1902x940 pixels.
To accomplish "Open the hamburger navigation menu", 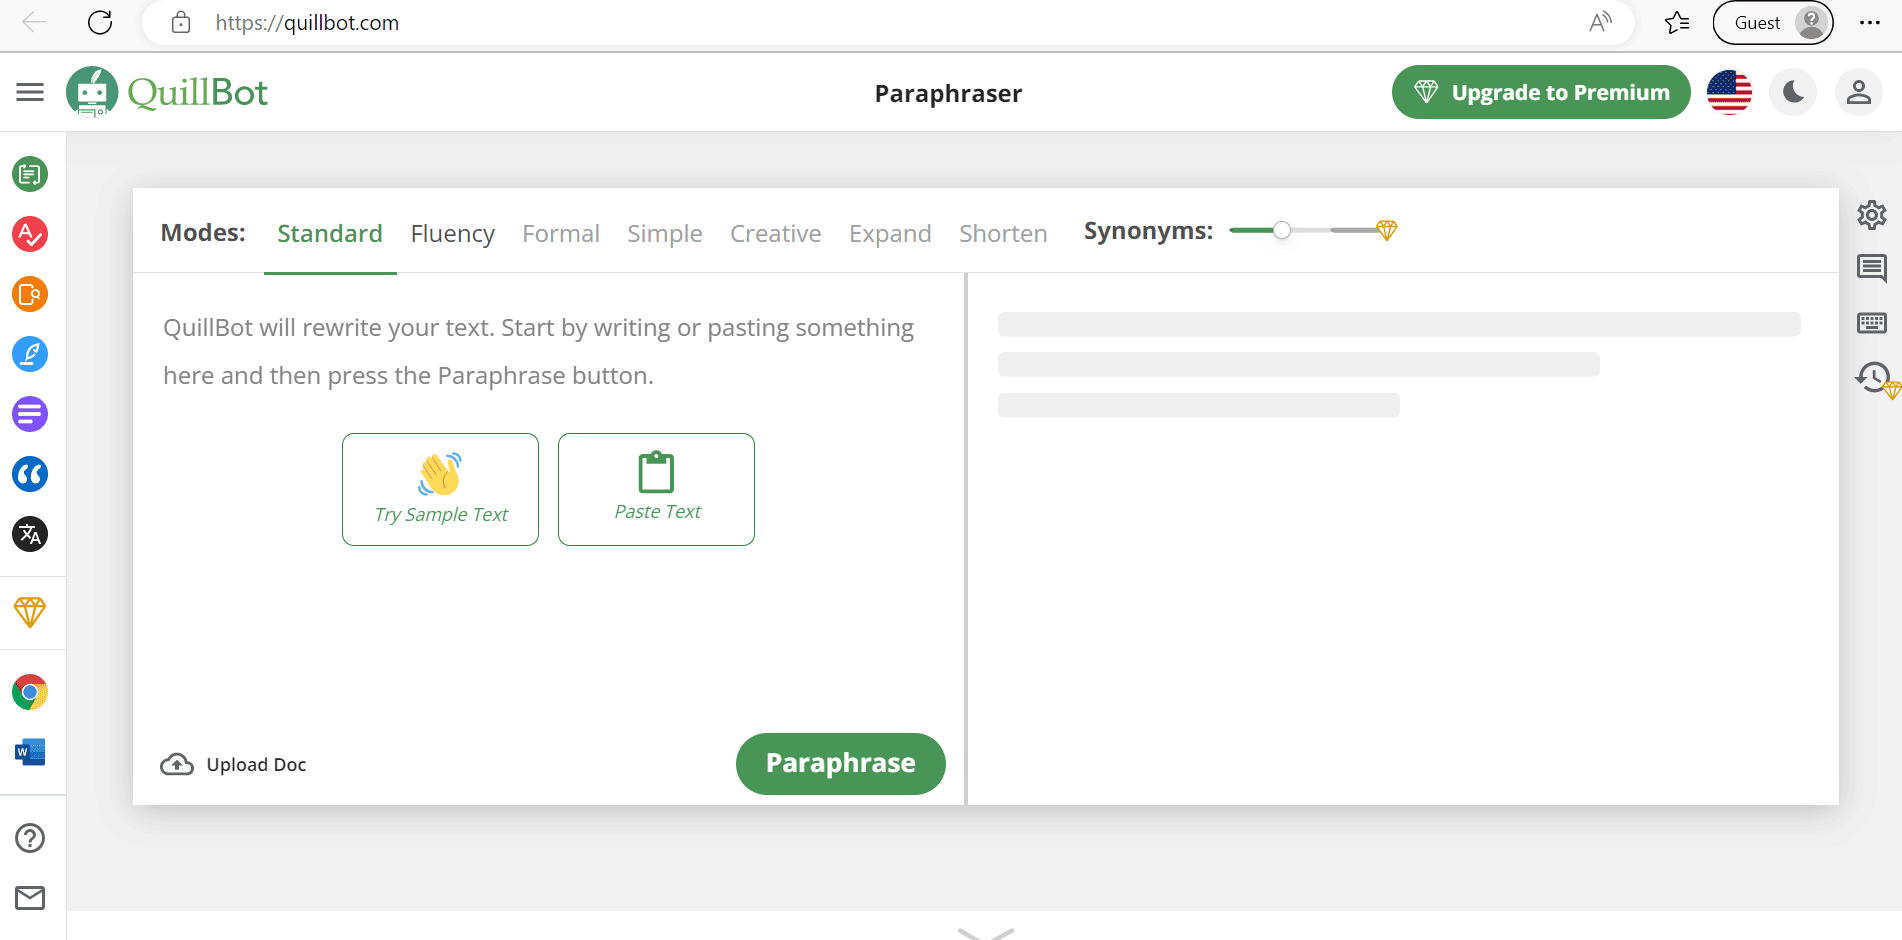I will [30, 92].
